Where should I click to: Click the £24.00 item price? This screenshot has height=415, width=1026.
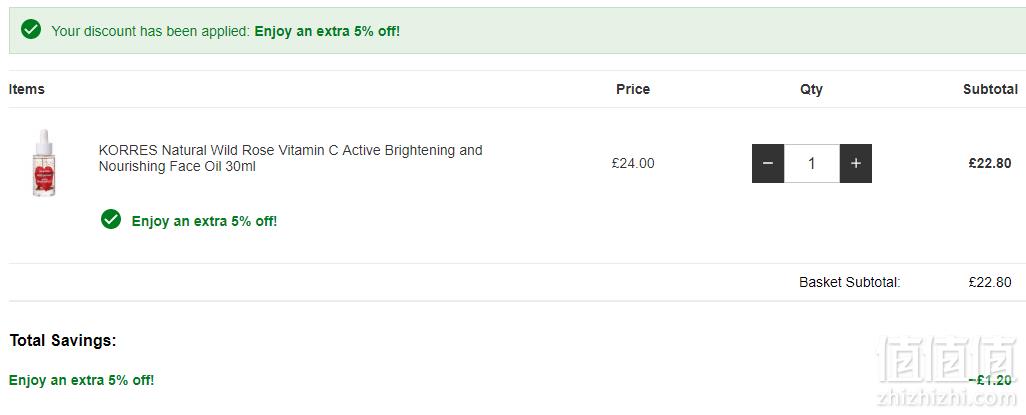click(633, 164)
